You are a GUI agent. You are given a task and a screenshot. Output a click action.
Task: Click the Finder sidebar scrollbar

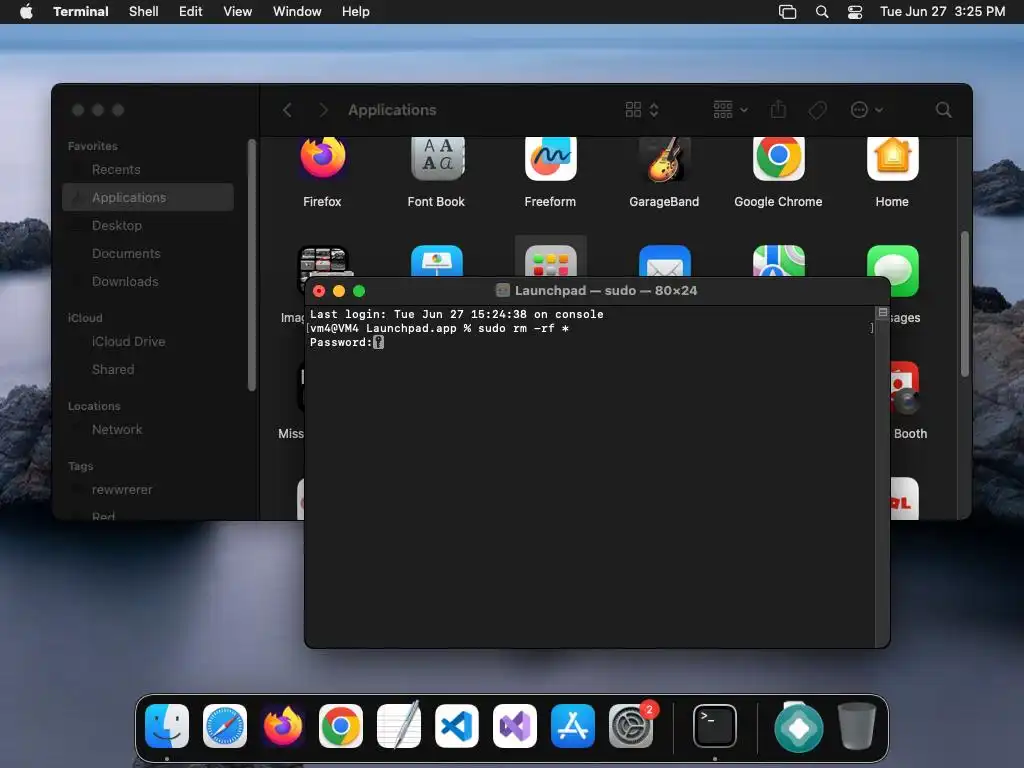[x=252, y=265]
